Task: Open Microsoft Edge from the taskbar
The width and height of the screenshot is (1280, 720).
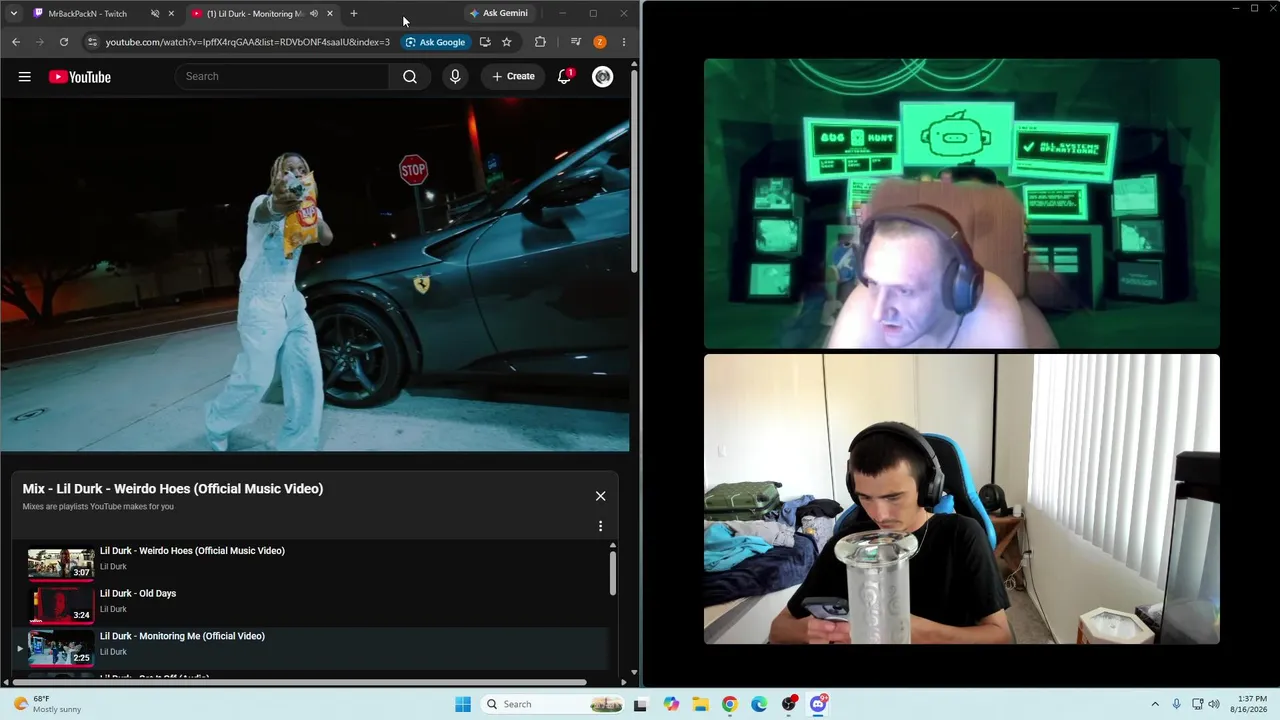Action: pyautogui.click(x=759, y=704)
